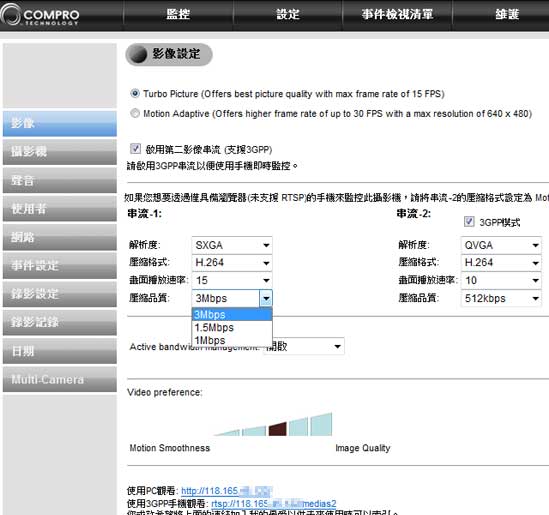Toggle the 3GPP模式 checkbox

[469, 222]
